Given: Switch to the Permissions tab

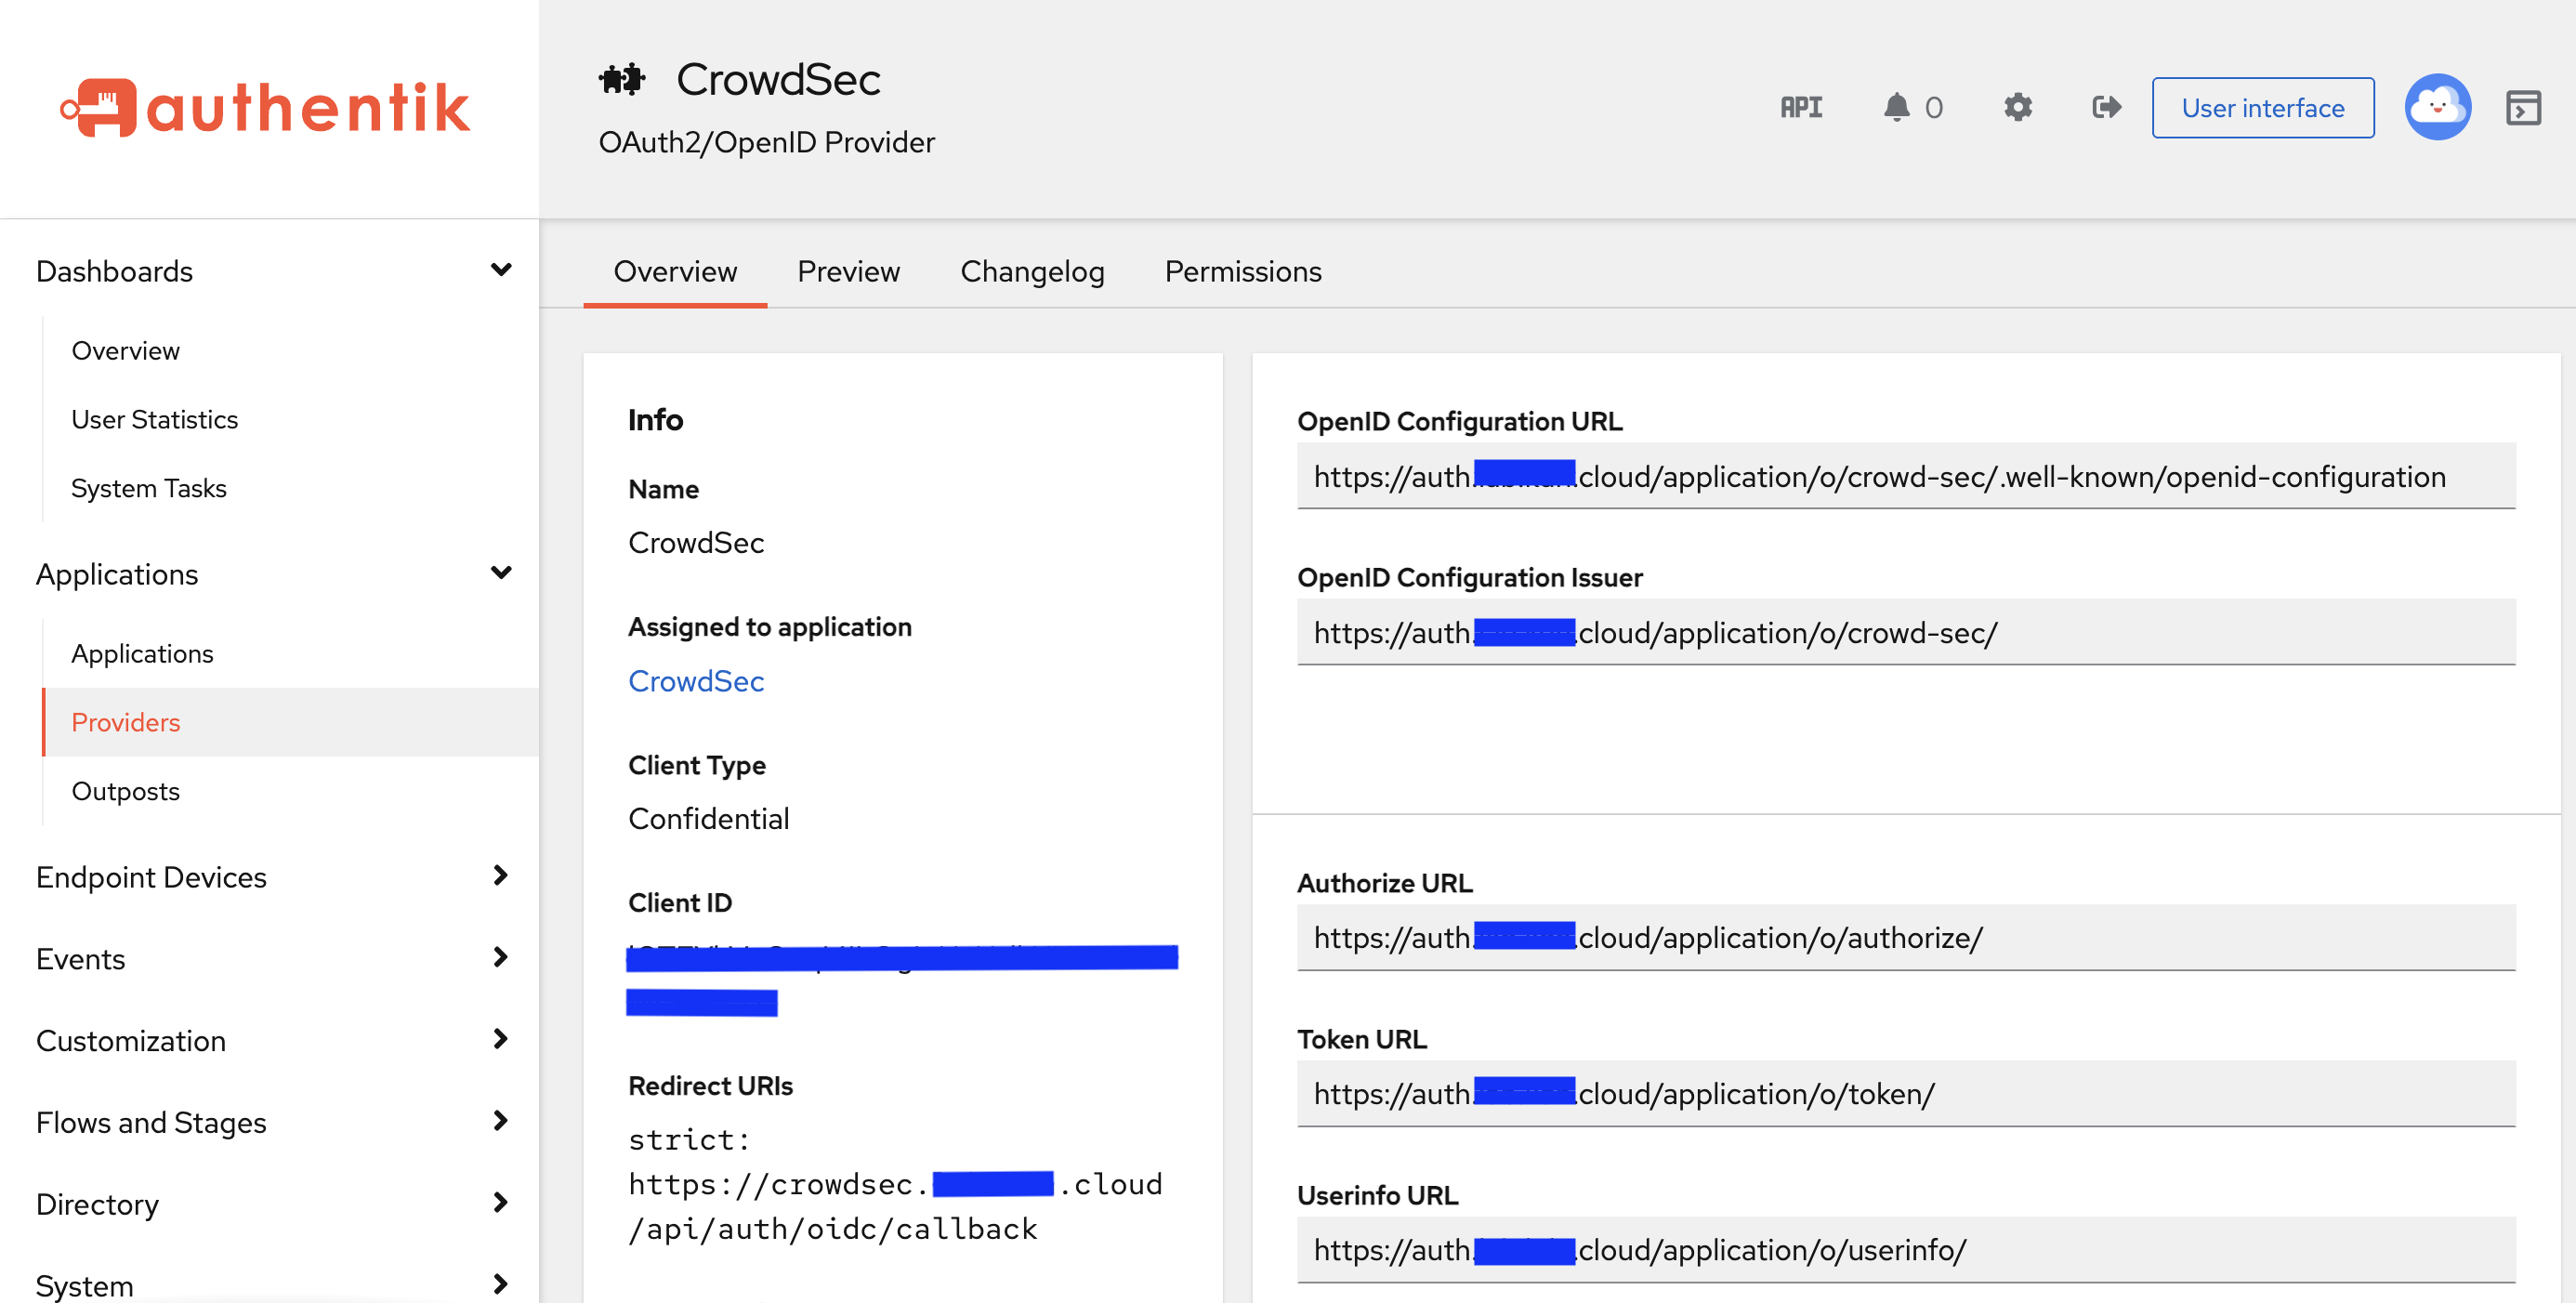Looking at the screenshot, I should (x=1242, y=271).
